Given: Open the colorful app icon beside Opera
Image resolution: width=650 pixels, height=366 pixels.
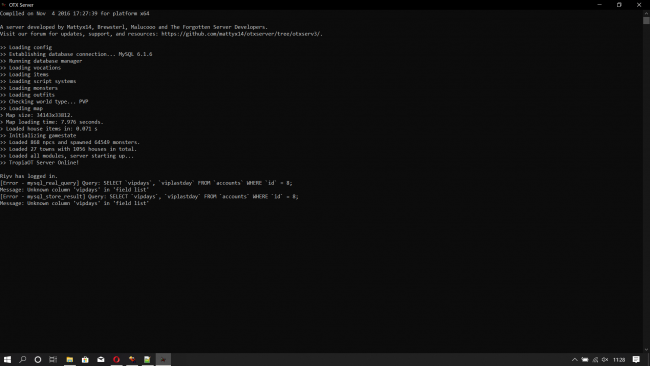Looking at the screenshot, I should coord(132,359).
